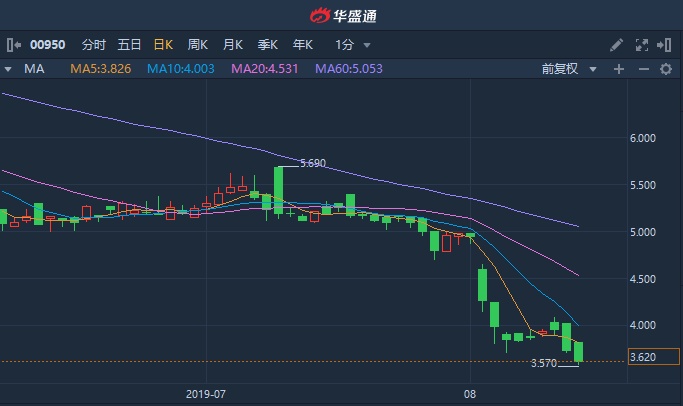Click the 5.000 price axis label
The image size is (683, 406).
642,232
